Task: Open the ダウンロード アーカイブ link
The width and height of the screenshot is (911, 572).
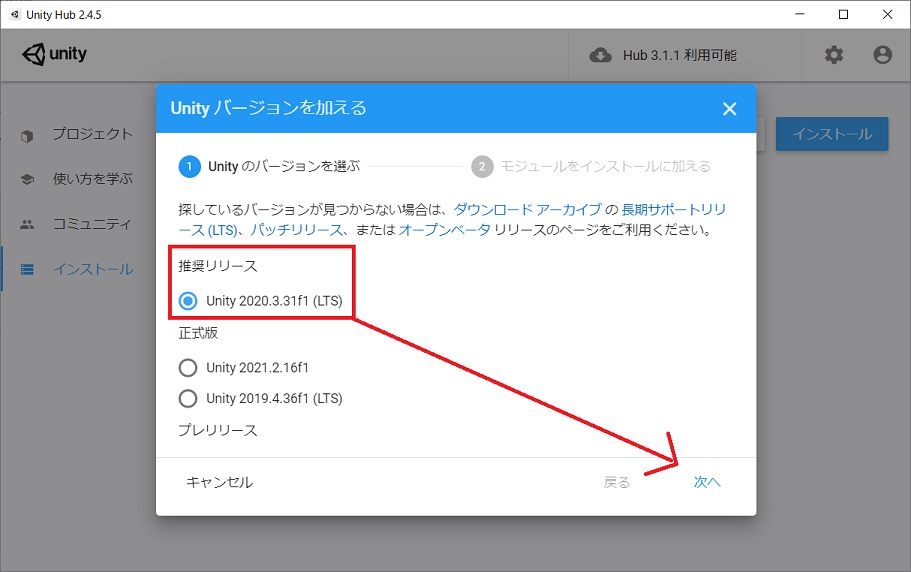Action: (528, 210)
